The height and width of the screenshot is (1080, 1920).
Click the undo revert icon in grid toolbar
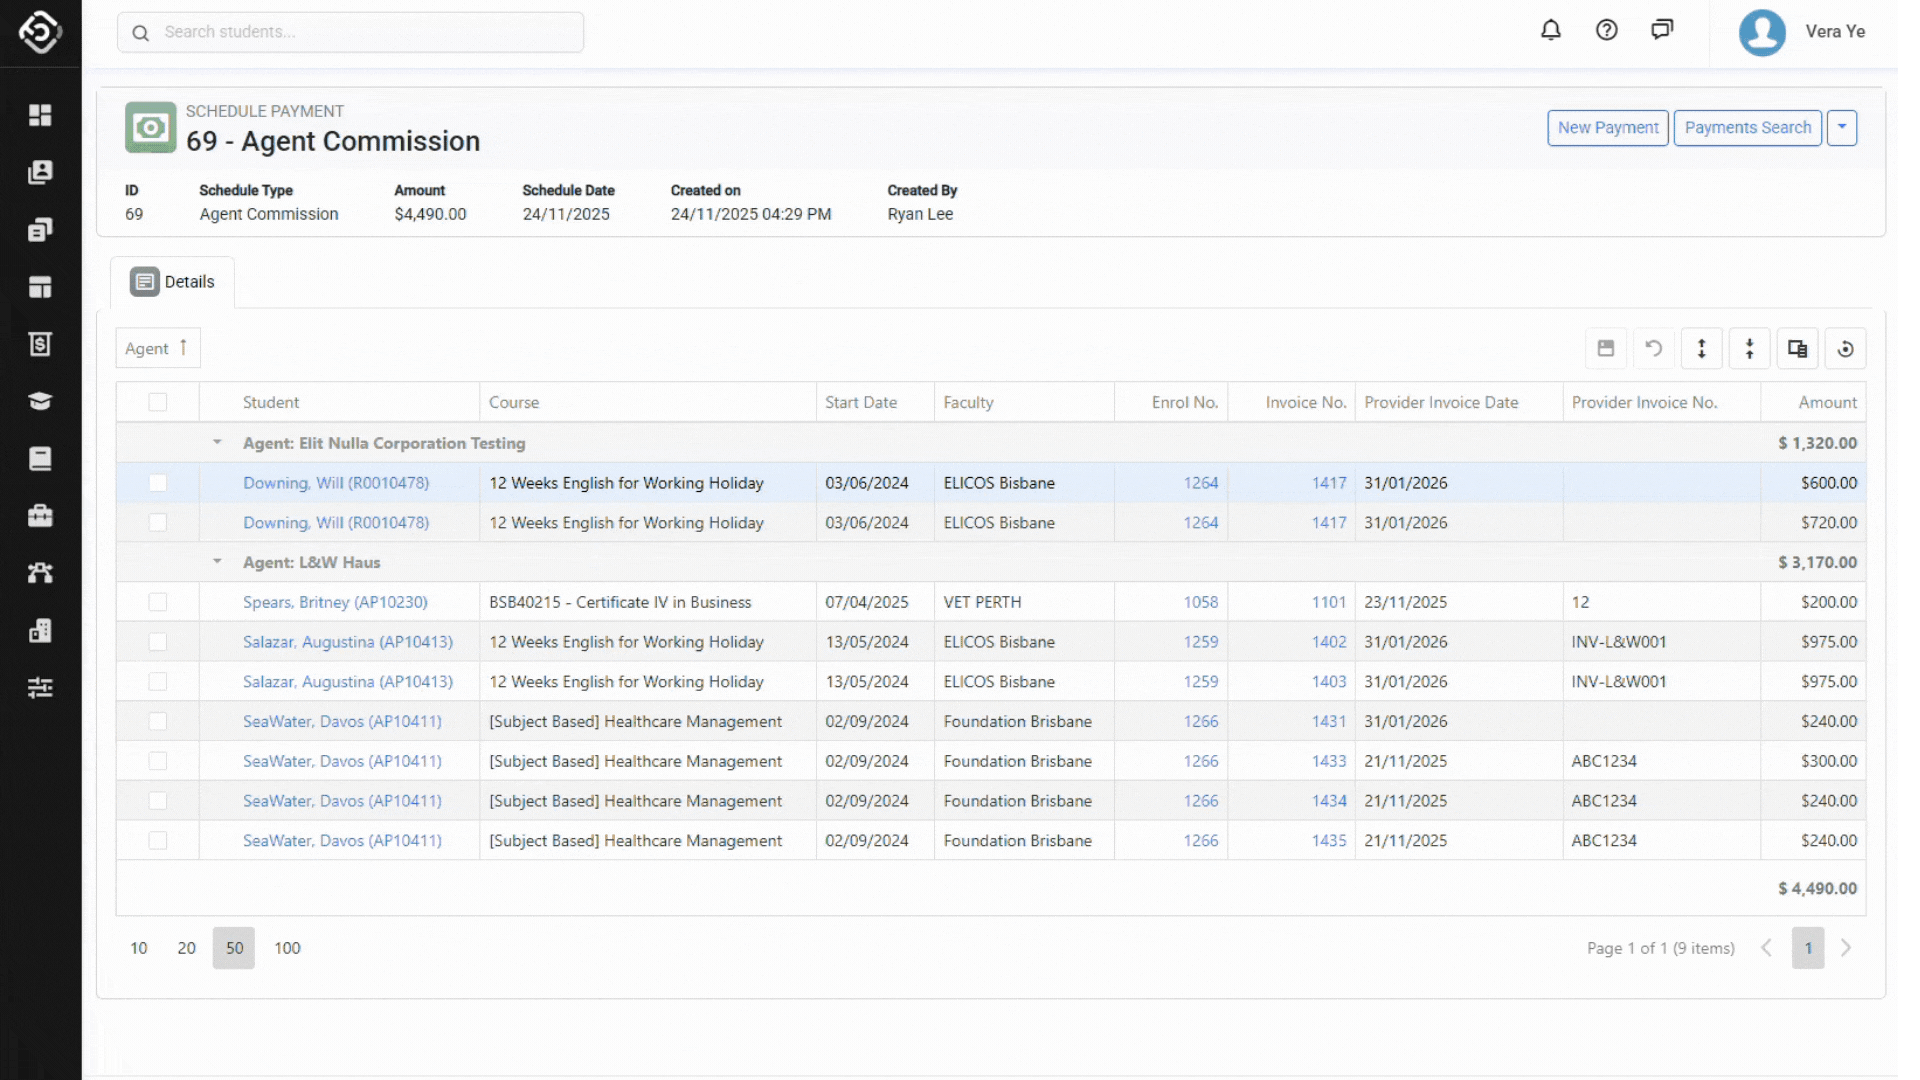pyautogui.click(x=1653, y=349)
